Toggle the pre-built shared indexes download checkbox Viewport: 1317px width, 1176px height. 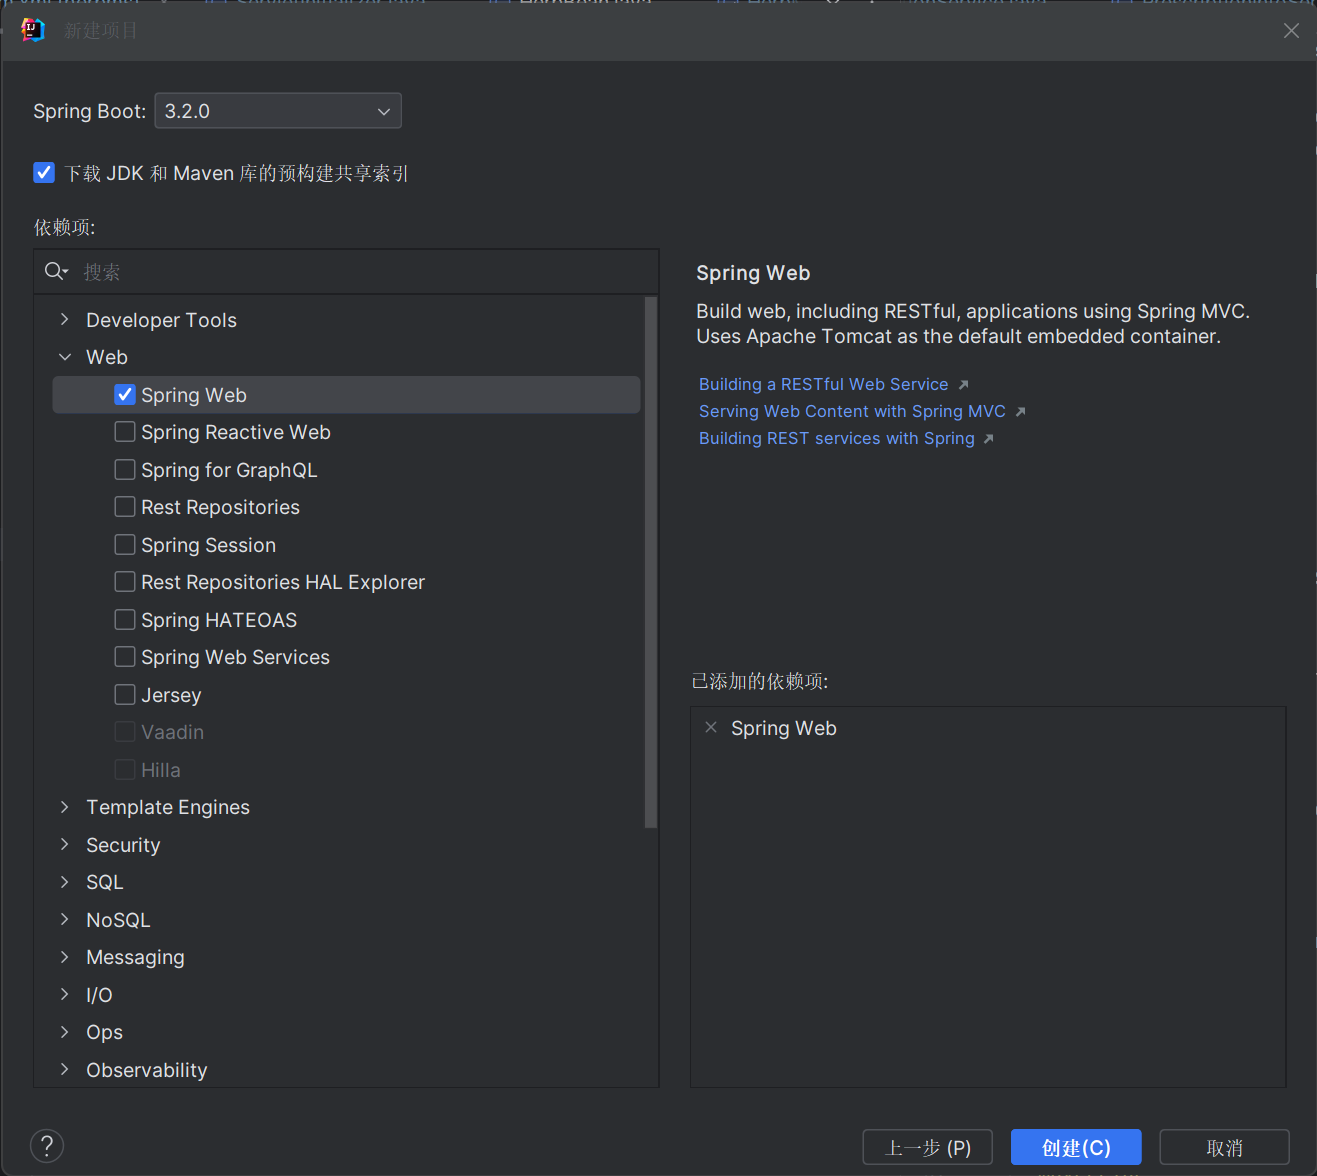(44, 173)
